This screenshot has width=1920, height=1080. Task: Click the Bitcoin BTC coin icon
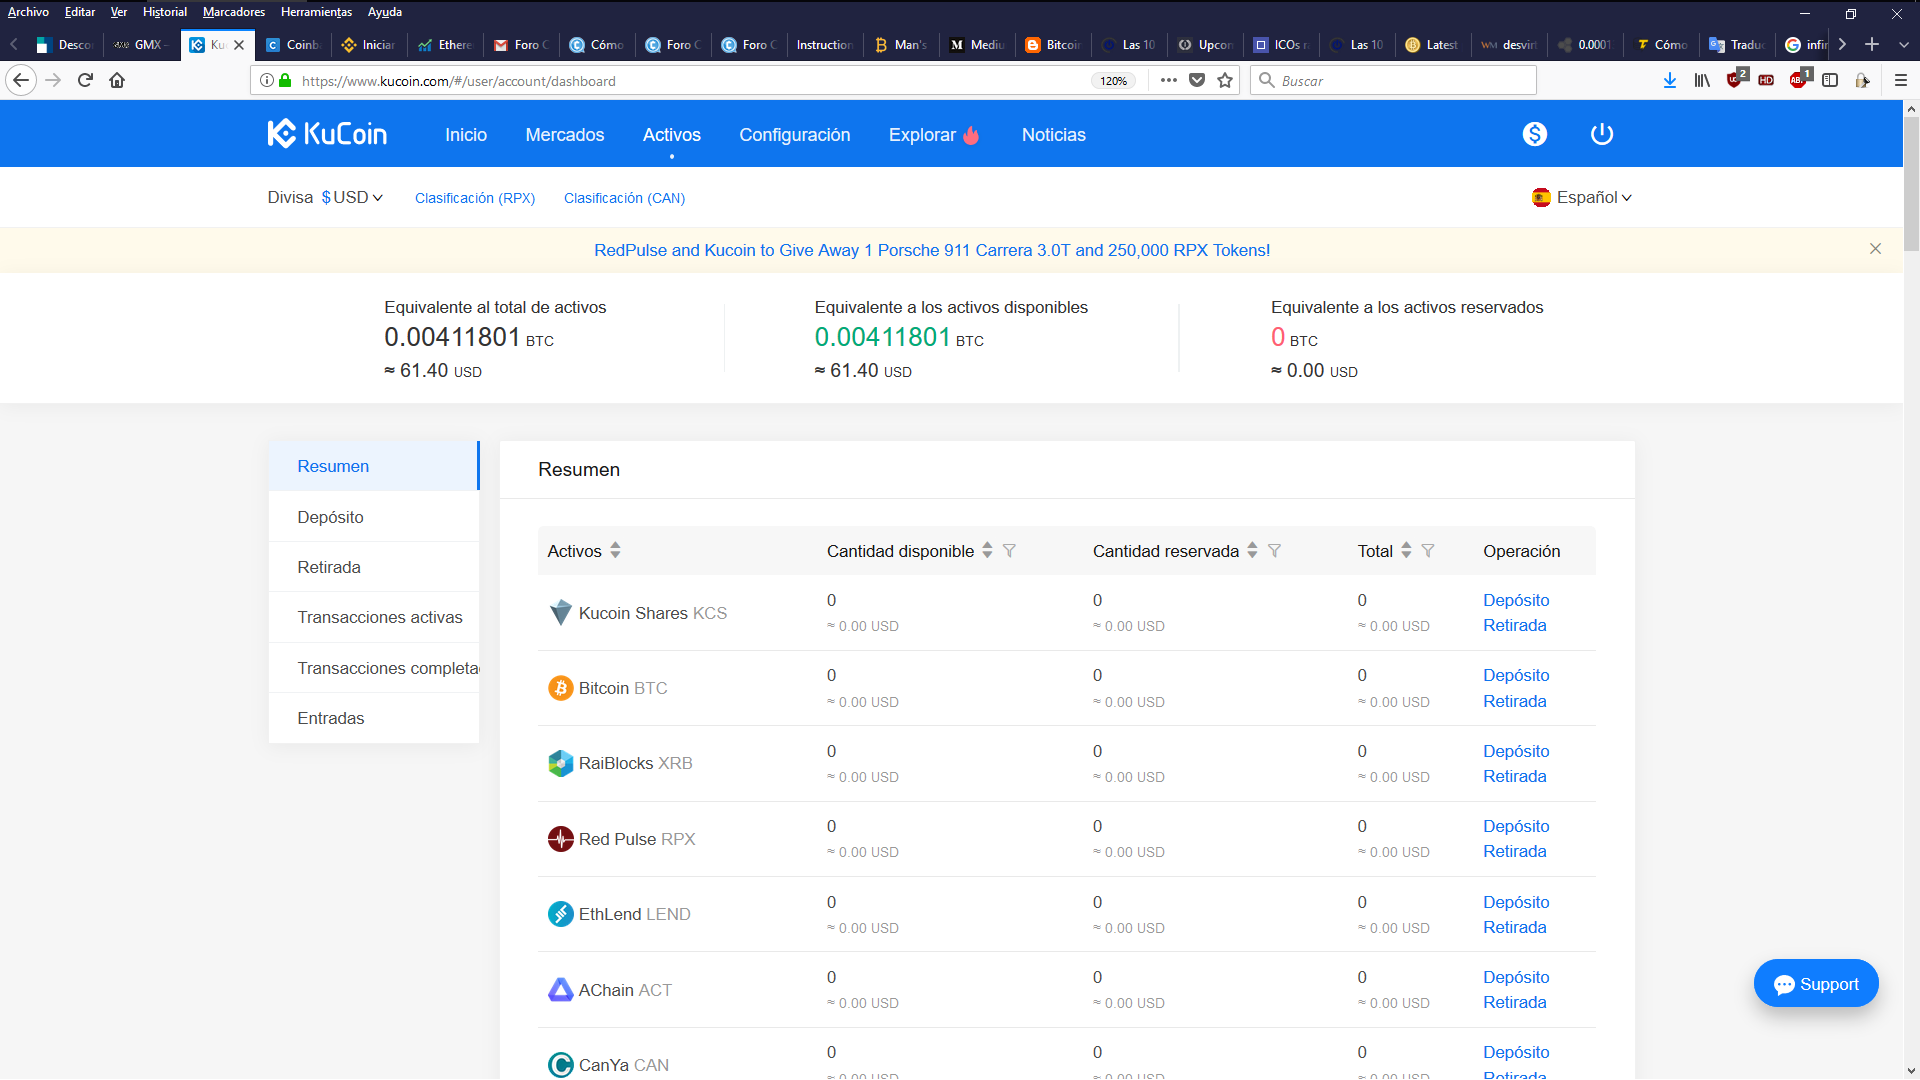(x=560, y=688)
